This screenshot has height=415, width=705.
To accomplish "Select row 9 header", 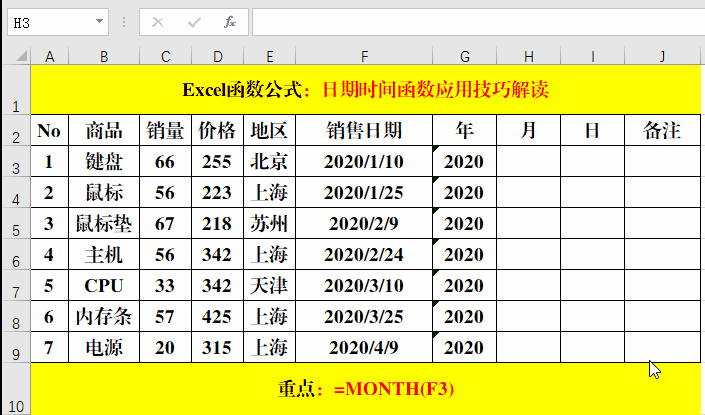I will 16,347.
